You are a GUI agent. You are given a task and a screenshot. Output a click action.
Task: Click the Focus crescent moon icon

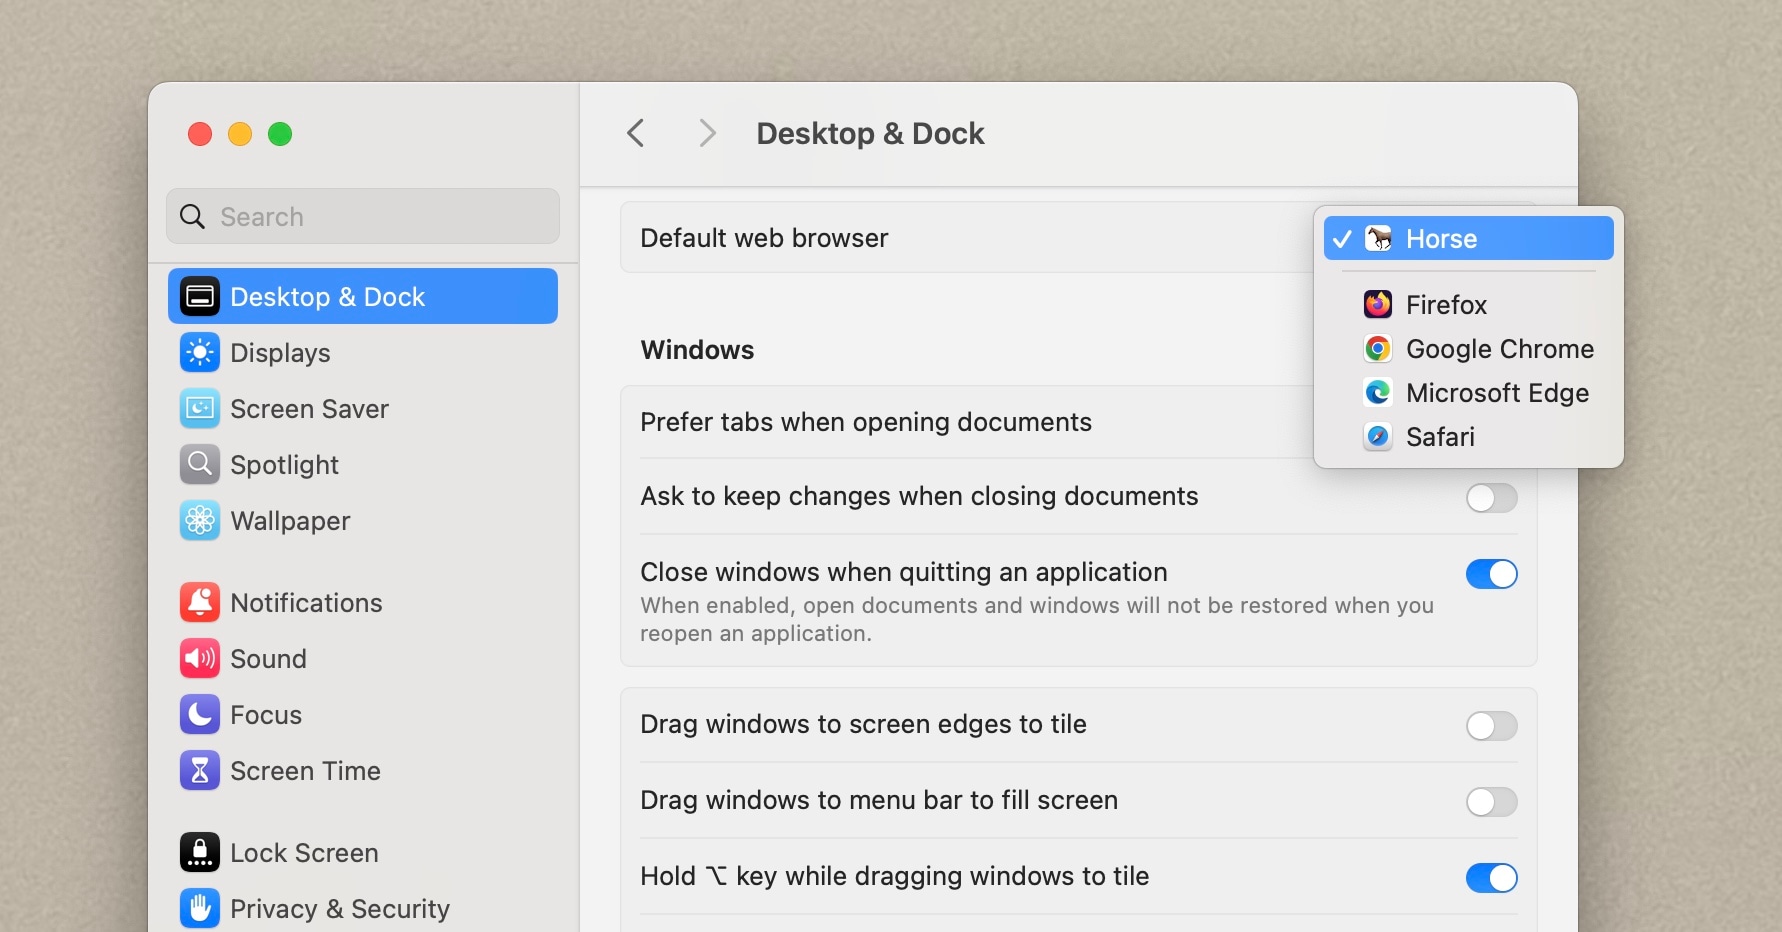(x=200, y=714)
